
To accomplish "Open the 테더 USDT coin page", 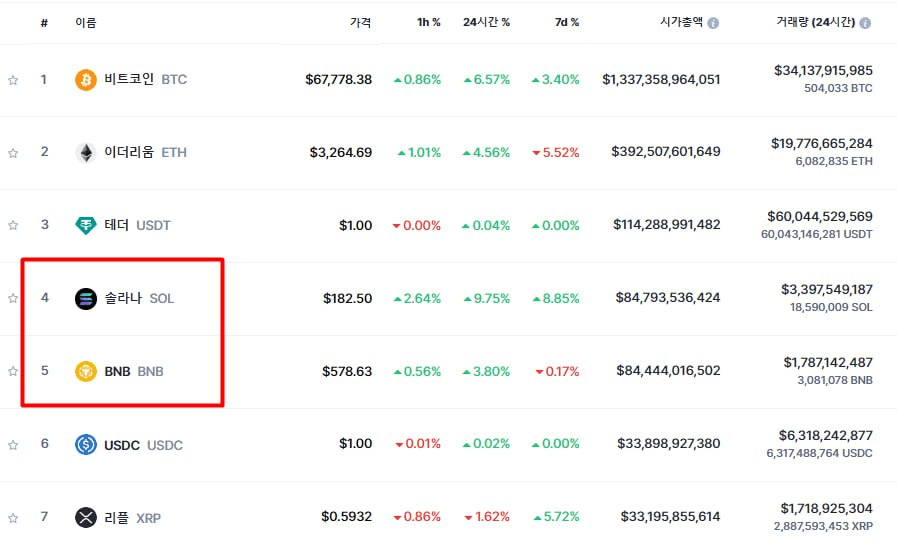I will (137, 225).
